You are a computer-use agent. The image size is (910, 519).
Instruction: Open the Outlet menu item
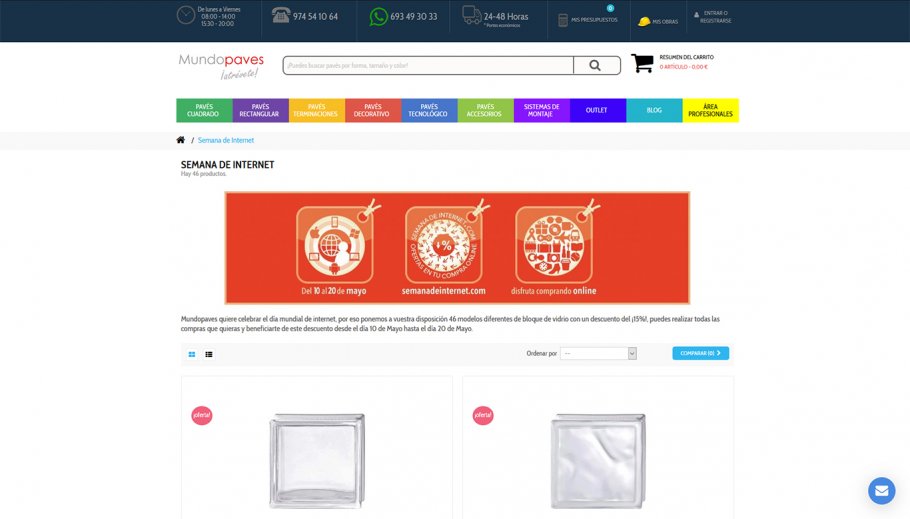(598, 110)
